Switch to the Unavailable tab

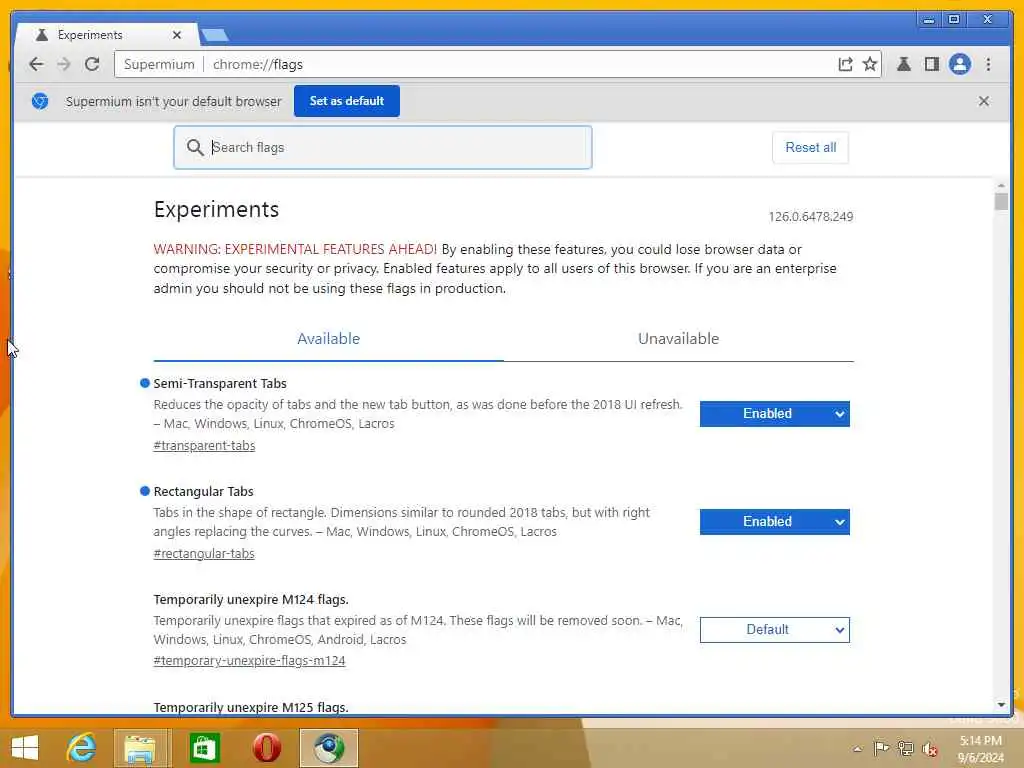coord(679,339)
